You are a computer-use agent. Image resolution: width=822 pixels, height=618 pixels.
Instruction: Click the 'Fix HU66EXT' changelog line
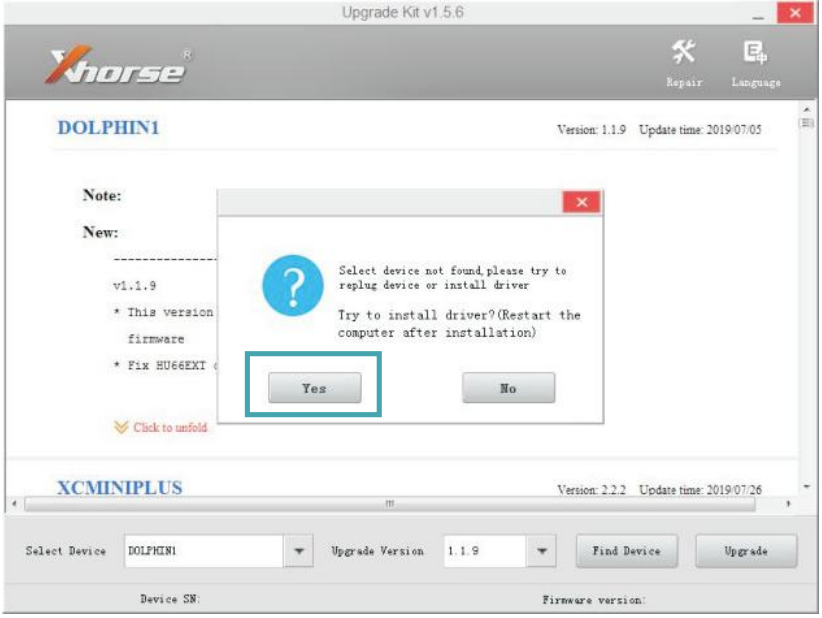pos(165,365)
